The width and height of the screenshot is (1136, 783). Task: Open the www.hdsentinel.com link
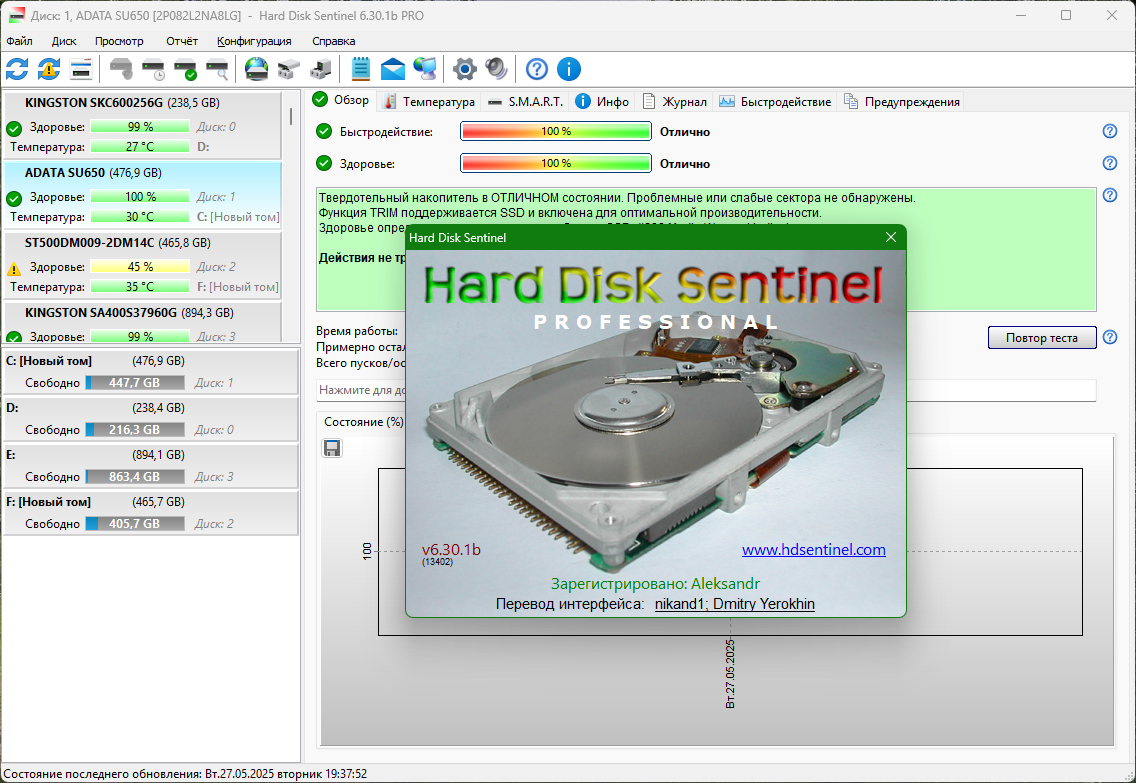tap(814, 550)
